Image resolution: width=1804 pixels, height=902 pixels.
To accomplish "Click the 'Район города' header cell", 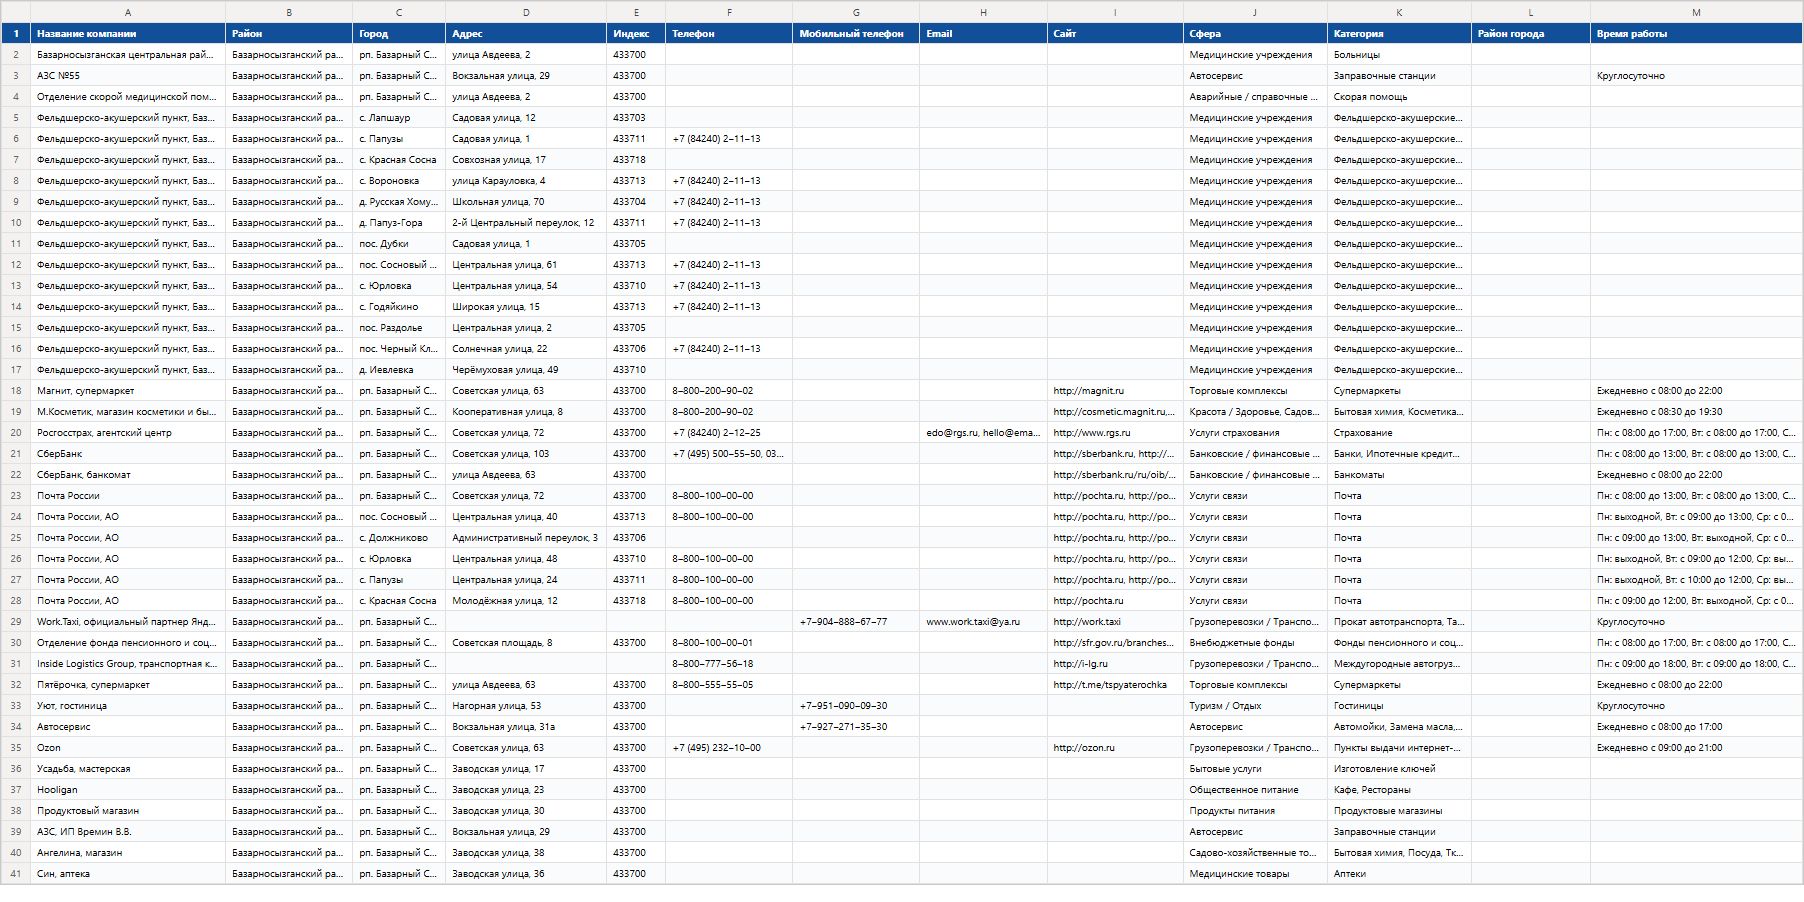I will [x=1531, y=34].
